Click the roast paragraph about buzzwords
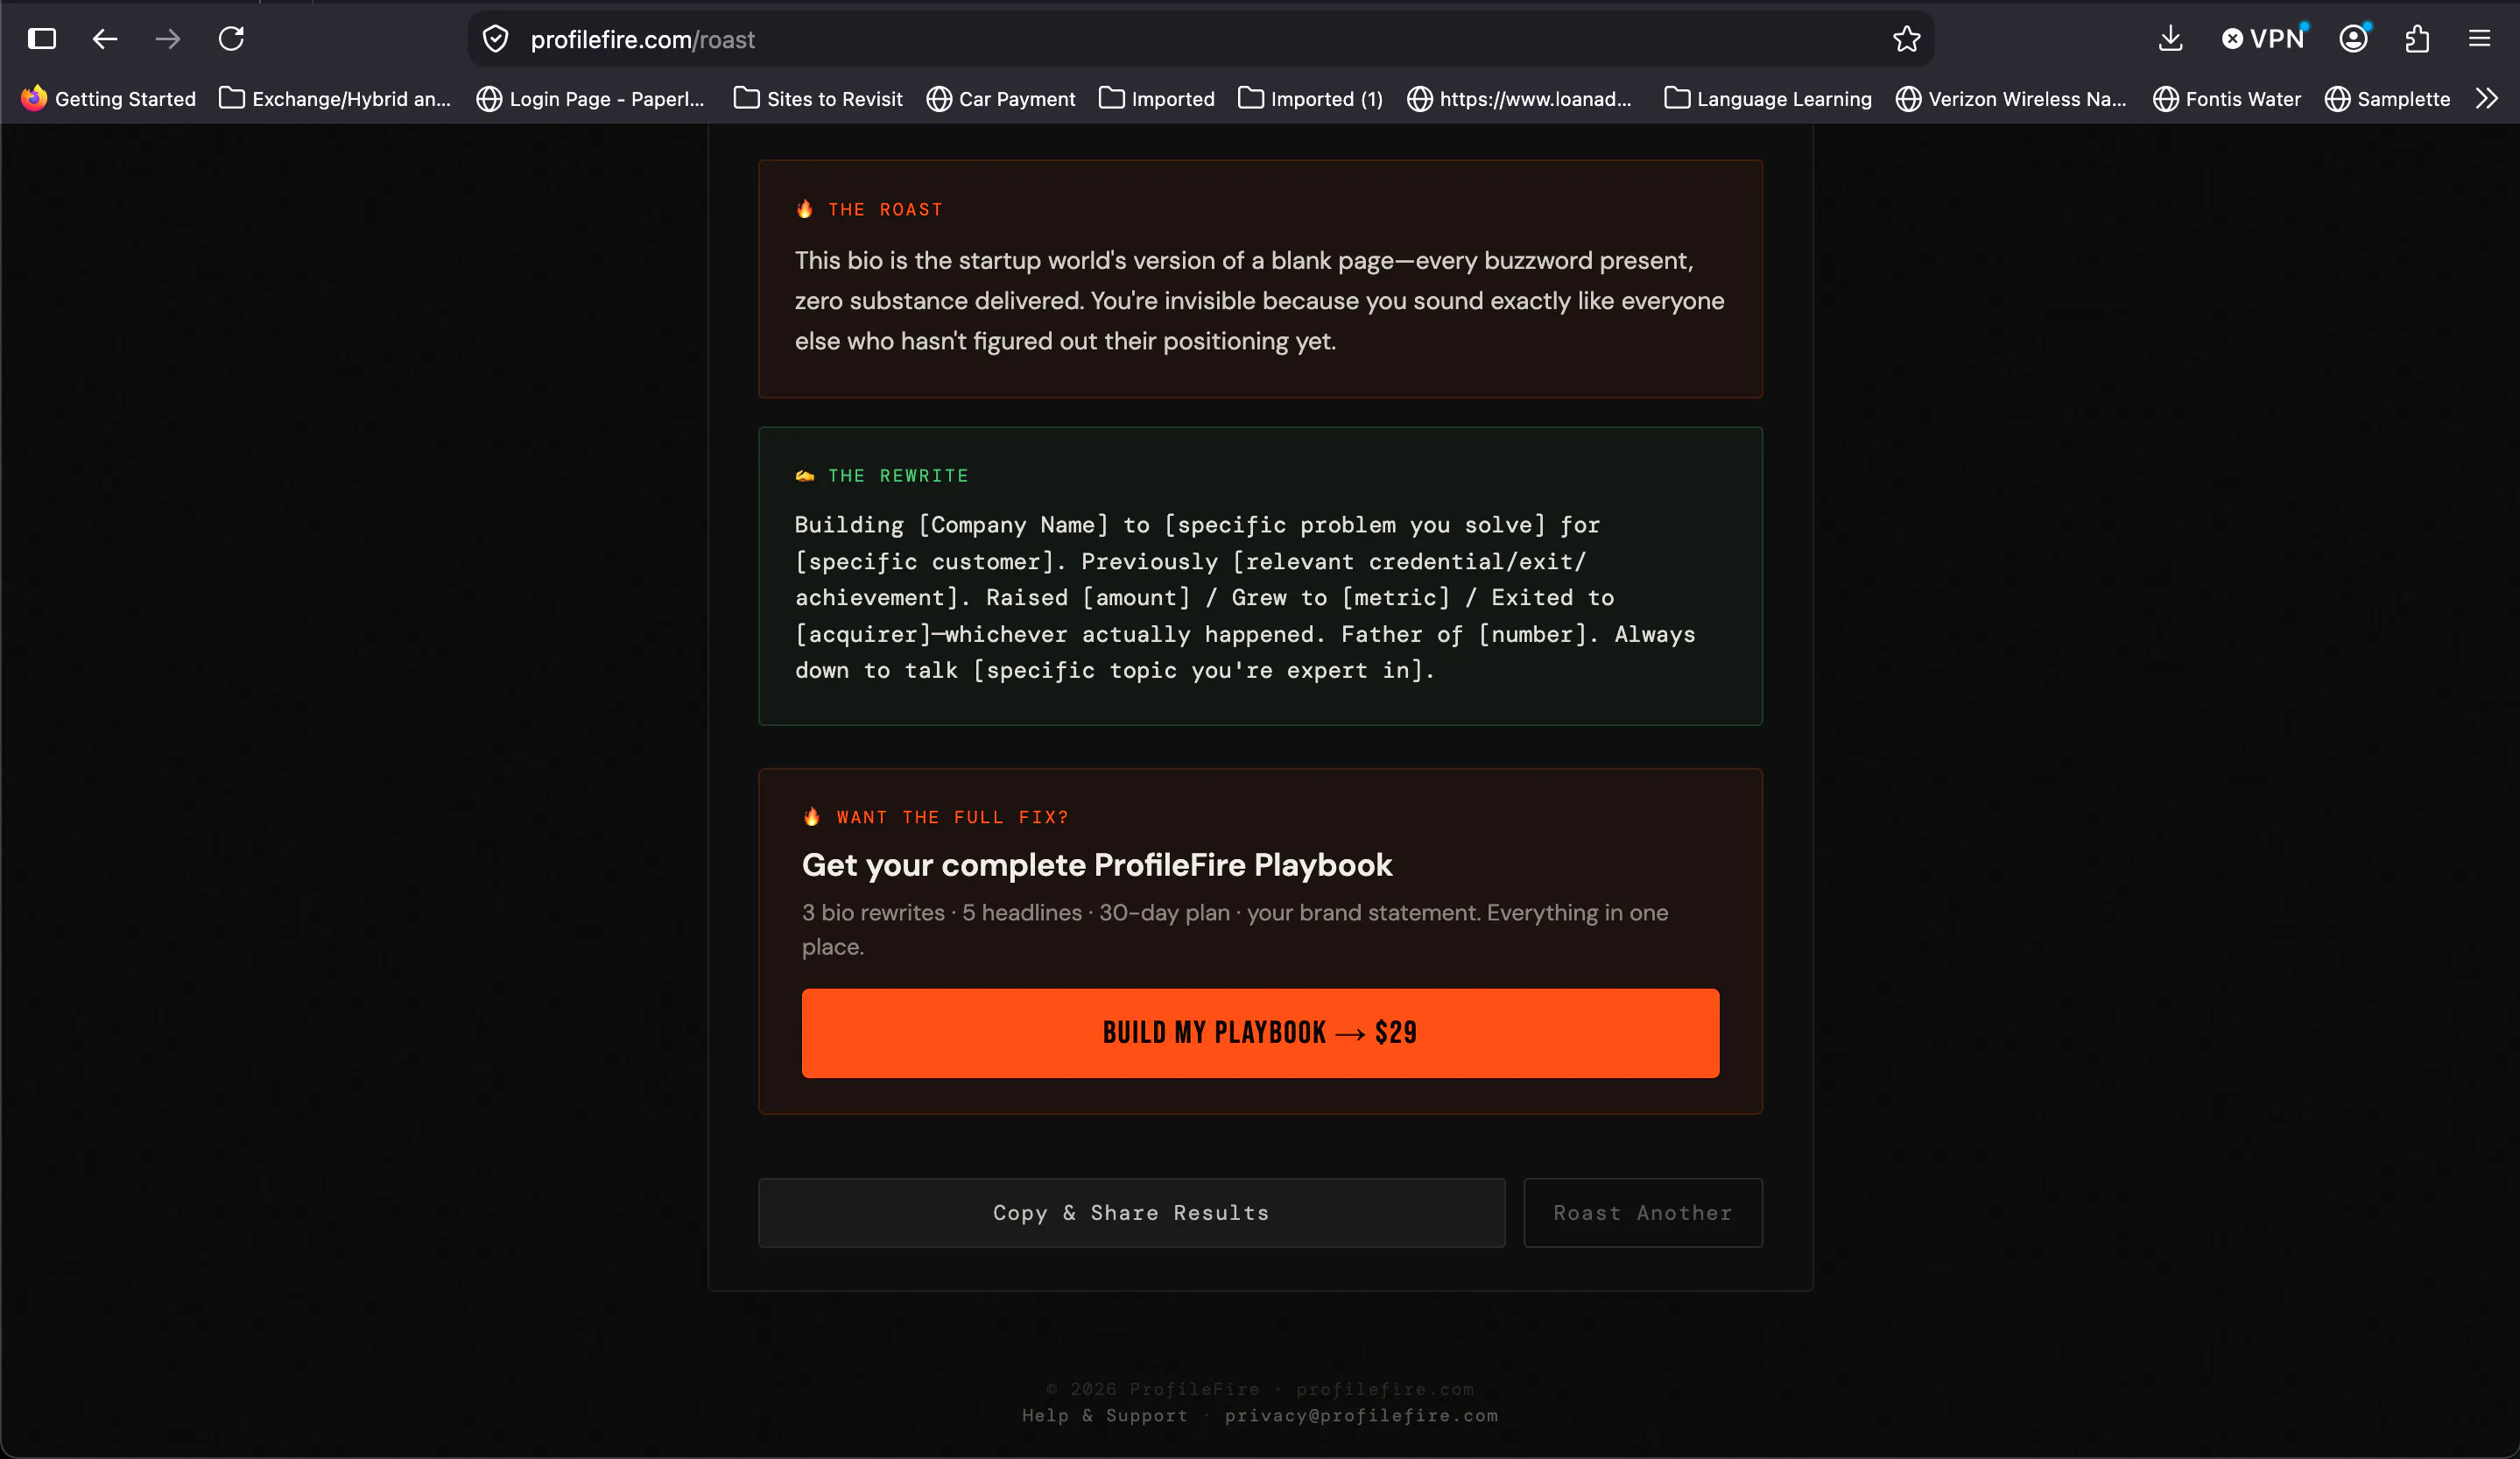The height and width of the screenshot is (1459, 2520). click(1260, 301)
